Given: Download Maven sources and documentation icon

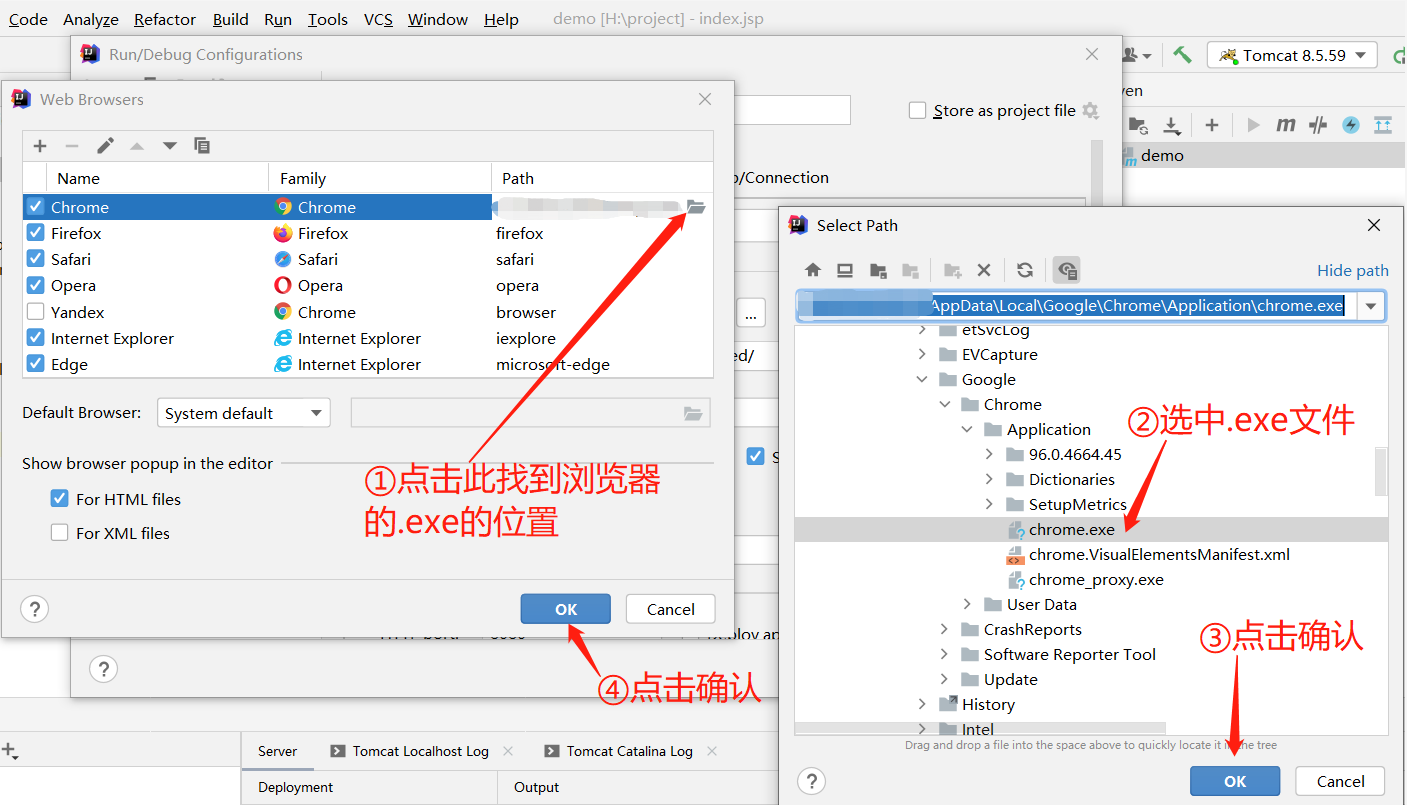Looking at the screenshot, I should coord(1172,125).
